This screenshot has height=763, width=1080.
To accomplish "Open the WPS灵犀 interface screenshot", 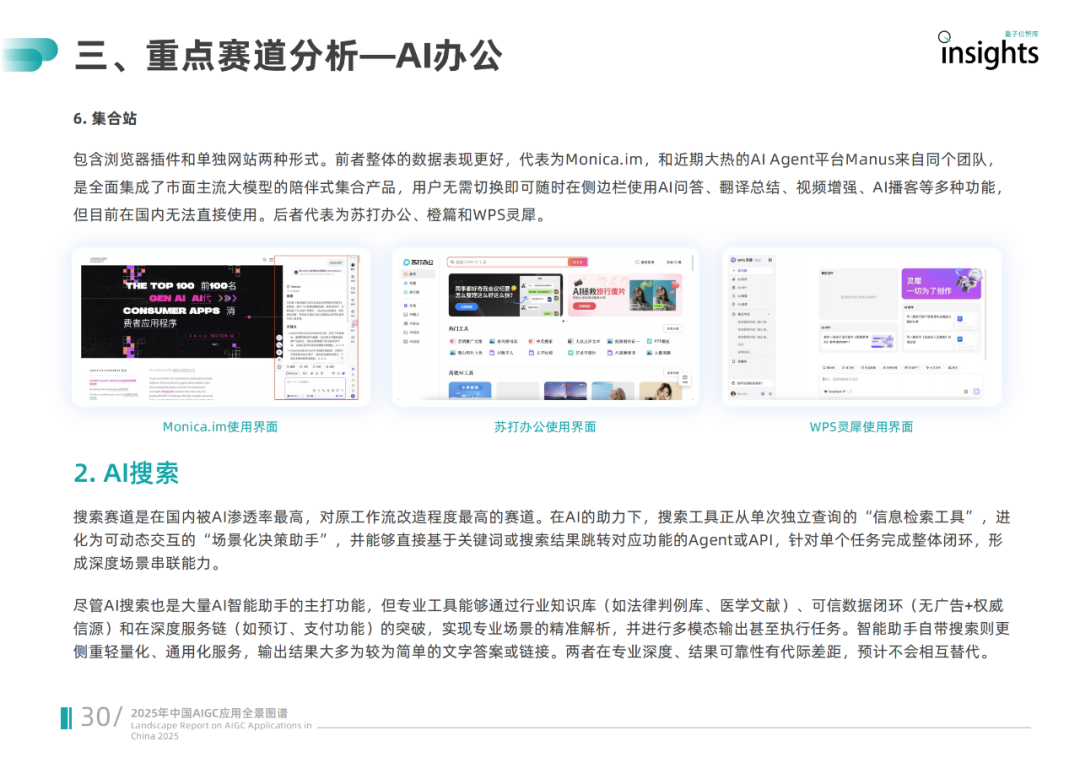I will [861, 327].
